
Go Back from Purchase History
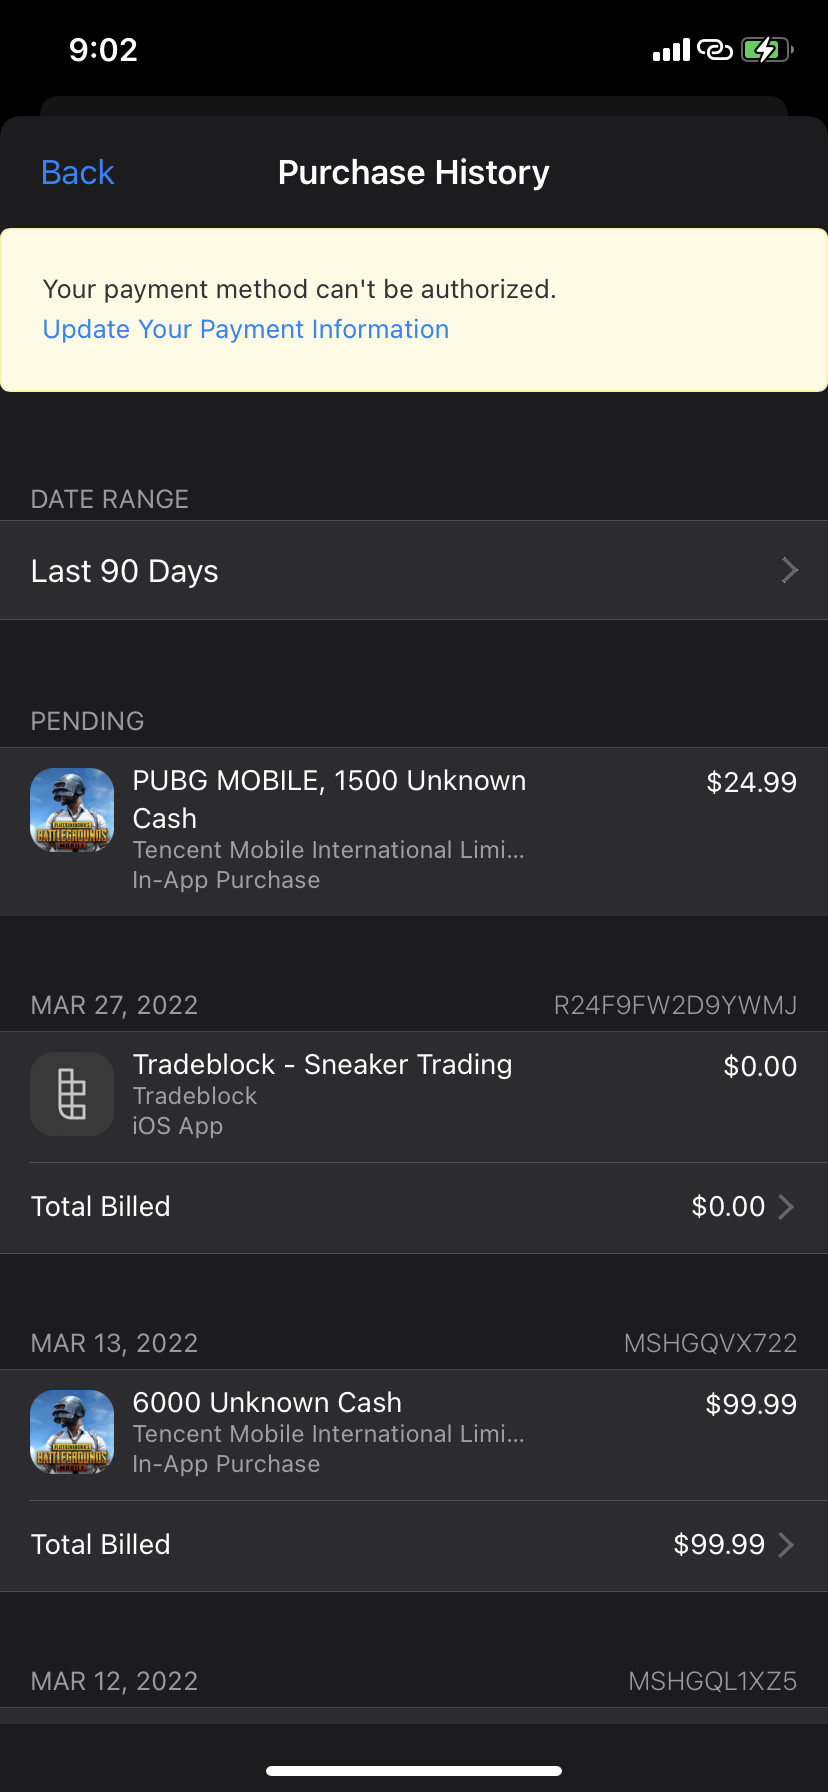click(x=78, y=172)
